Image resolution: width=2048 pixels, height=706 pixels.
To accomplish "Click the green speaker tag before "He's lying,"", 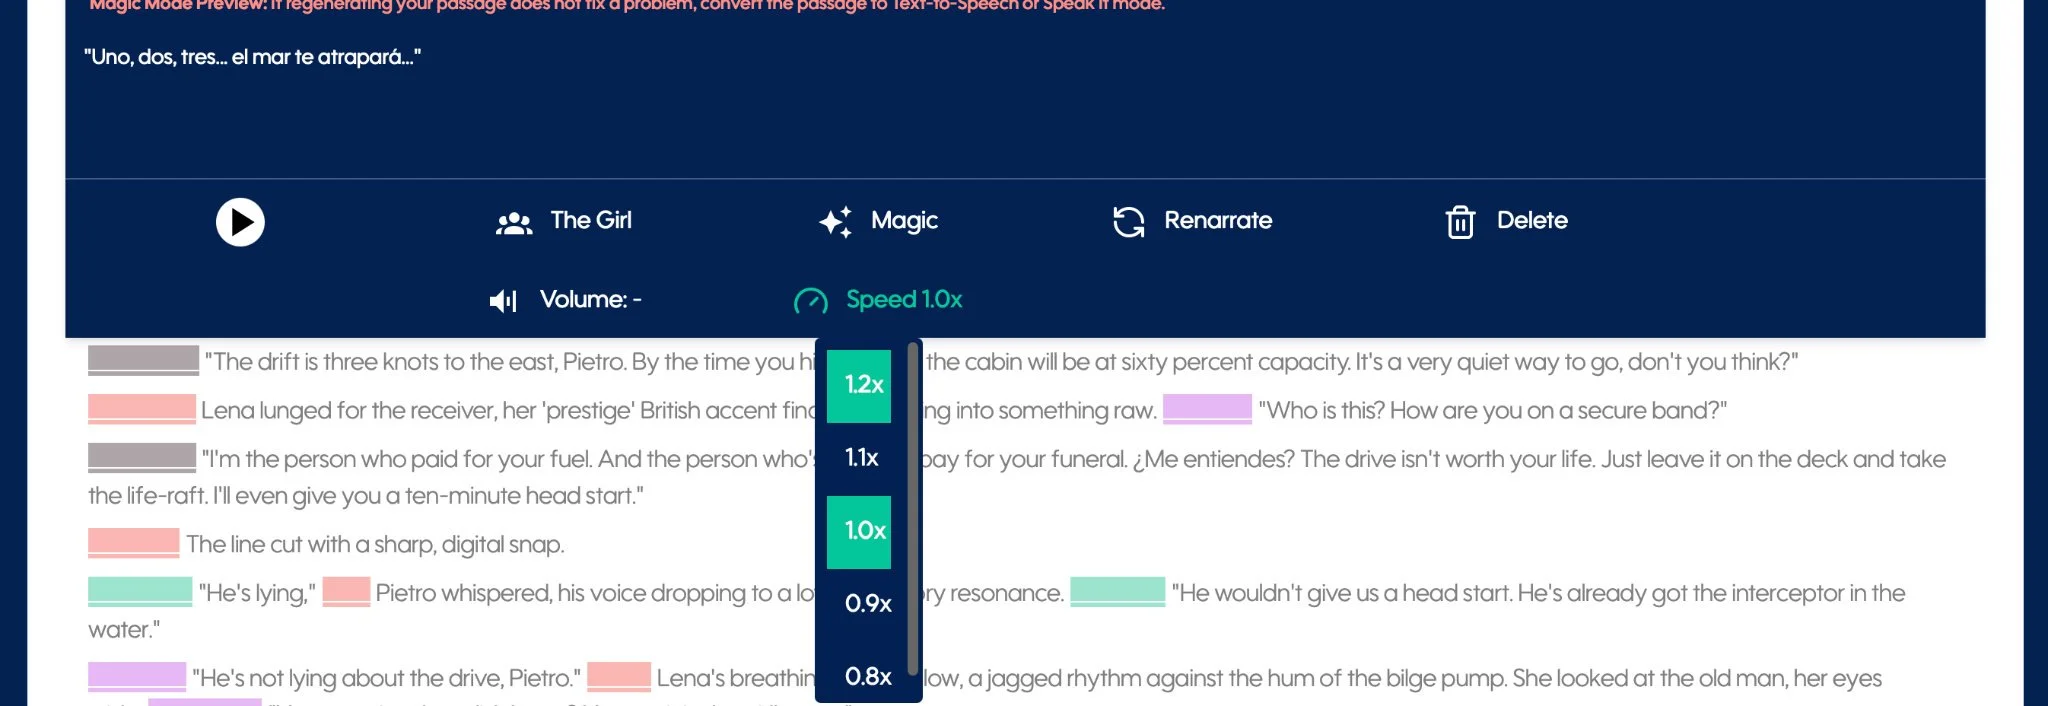I will click(x=140, y=592).
